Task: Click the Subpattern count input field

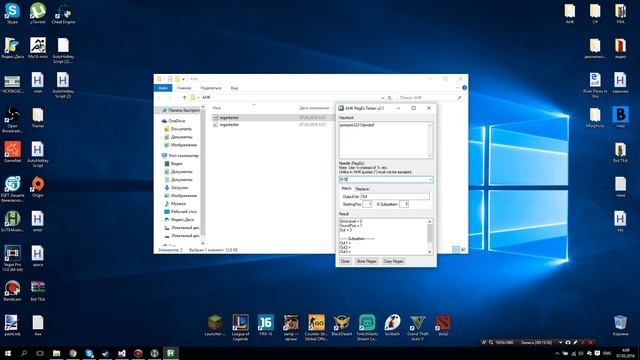Action: click(404, 204)
